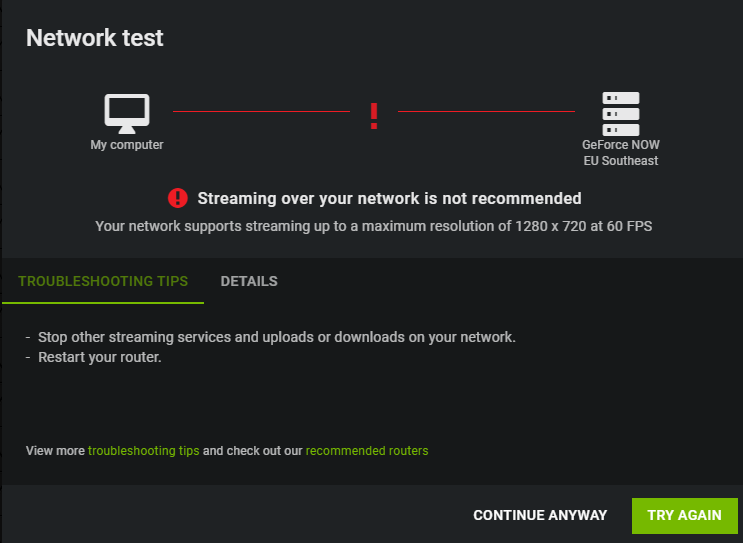Screen dimensions: 743x543
Task: Click the red line leading to the server
Action: pos(486,111)
